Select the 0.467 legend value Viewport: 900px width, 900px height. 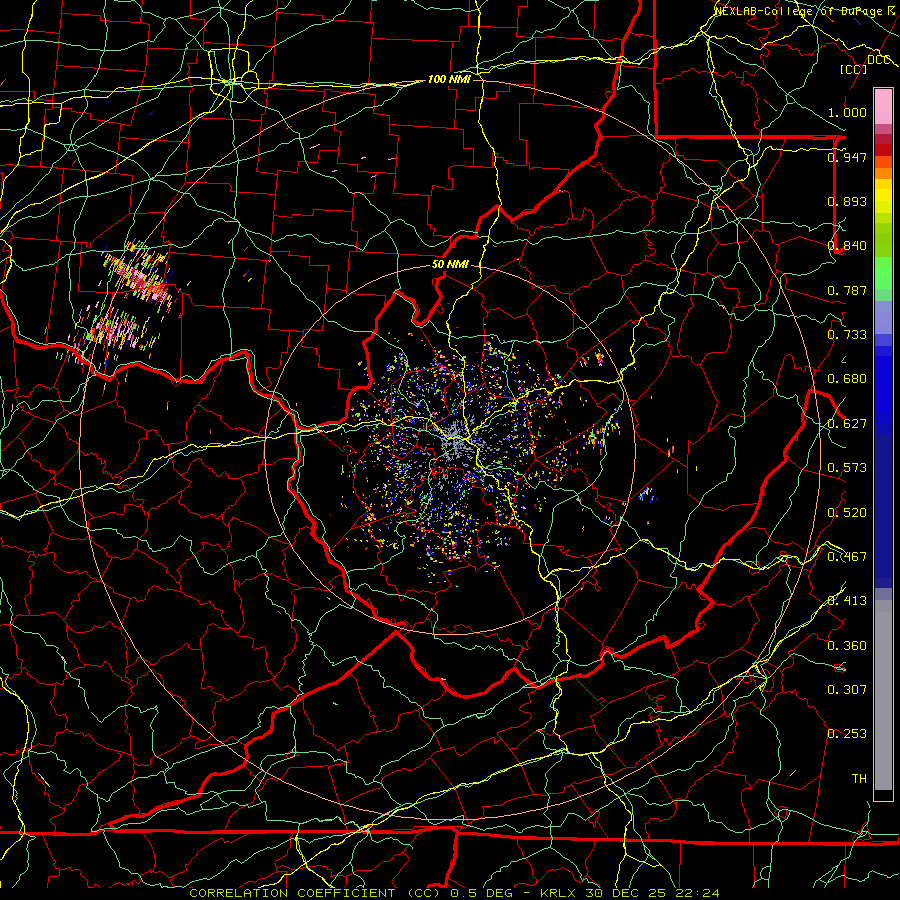pyautogui.click(x=847, y=557)
